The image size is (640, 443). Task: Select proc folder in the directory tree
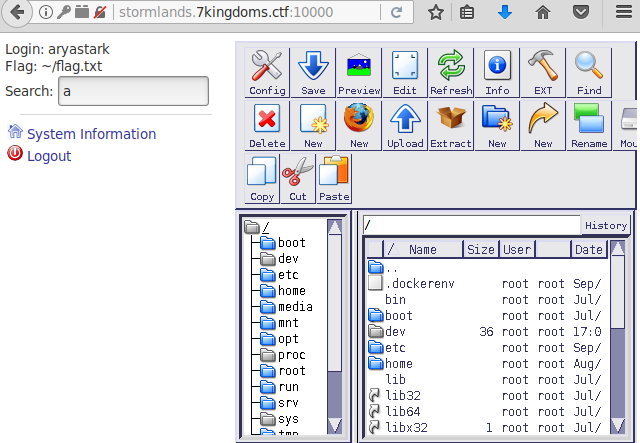[x=291, y=354]
